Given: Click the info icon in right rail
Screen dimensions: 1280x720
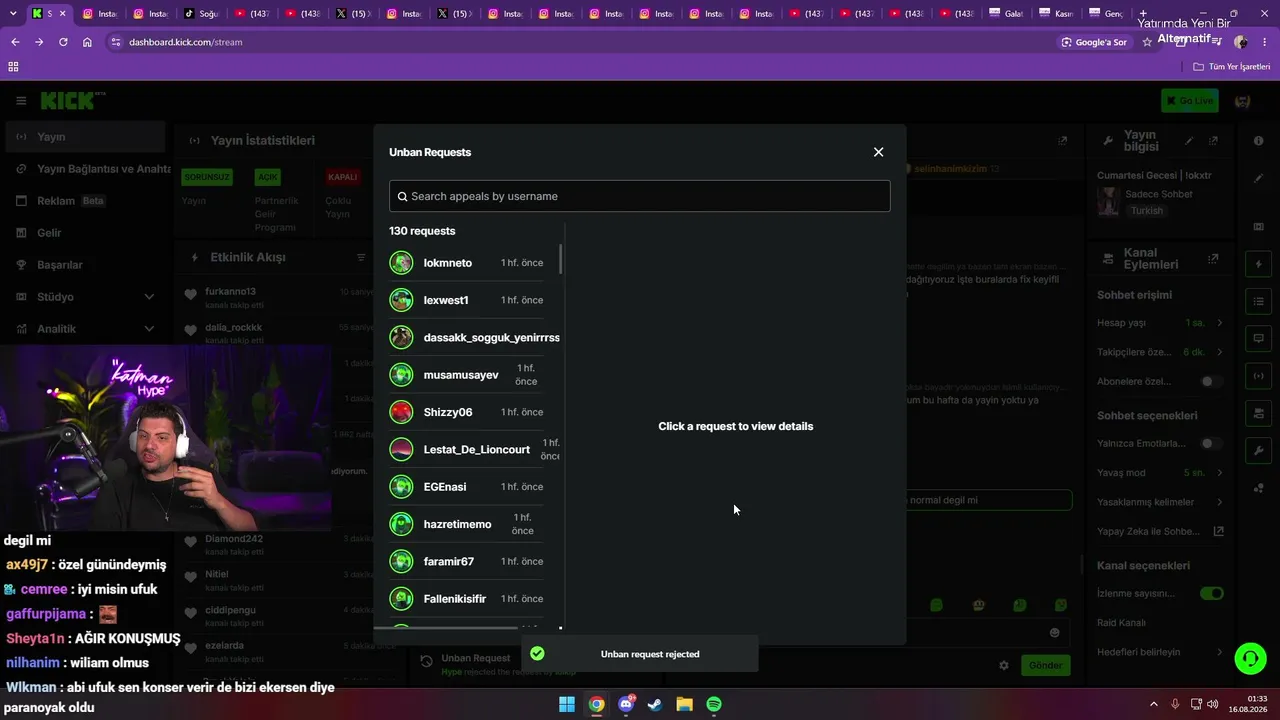Looking at the screenshot, I should tap(1258, 141).
